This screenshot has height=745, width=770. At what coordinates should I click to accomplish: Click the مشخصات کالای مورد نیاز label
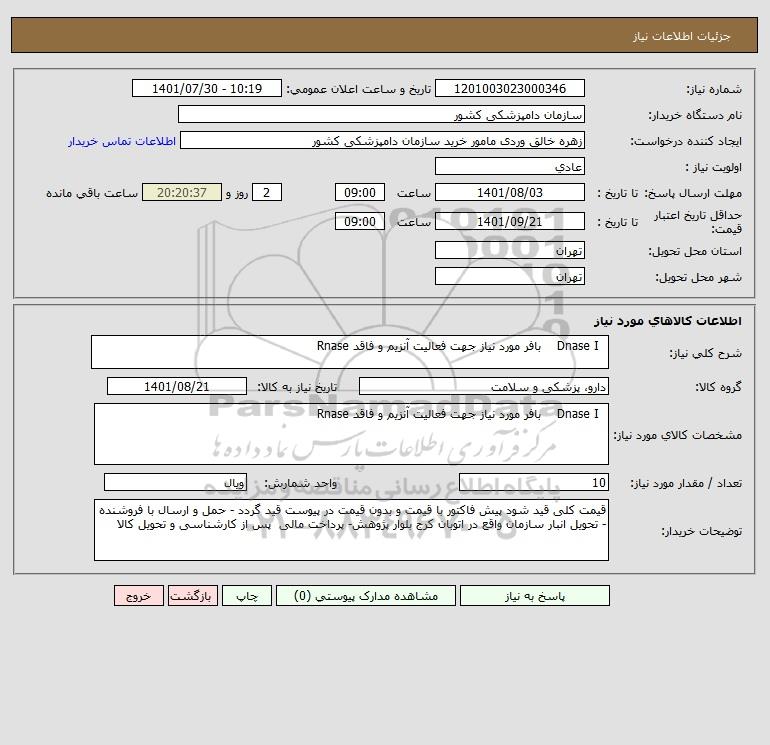click(x=678, y=435)
